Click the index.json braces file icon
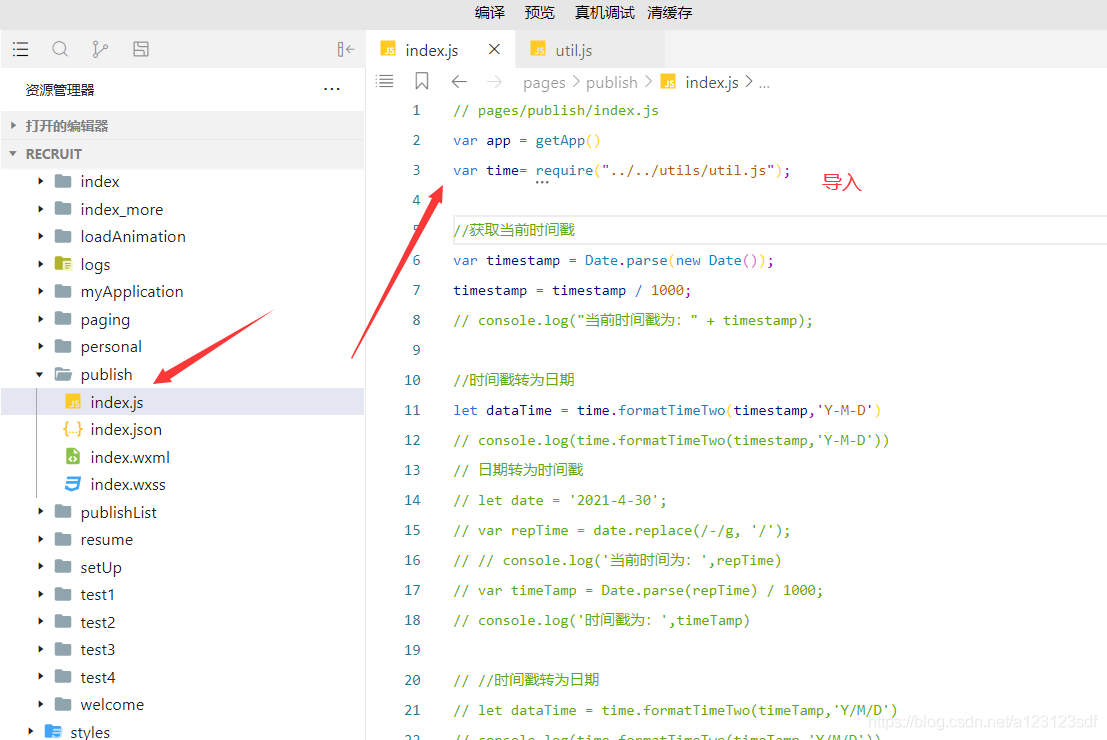1107x740 pixels. point(73,429)
